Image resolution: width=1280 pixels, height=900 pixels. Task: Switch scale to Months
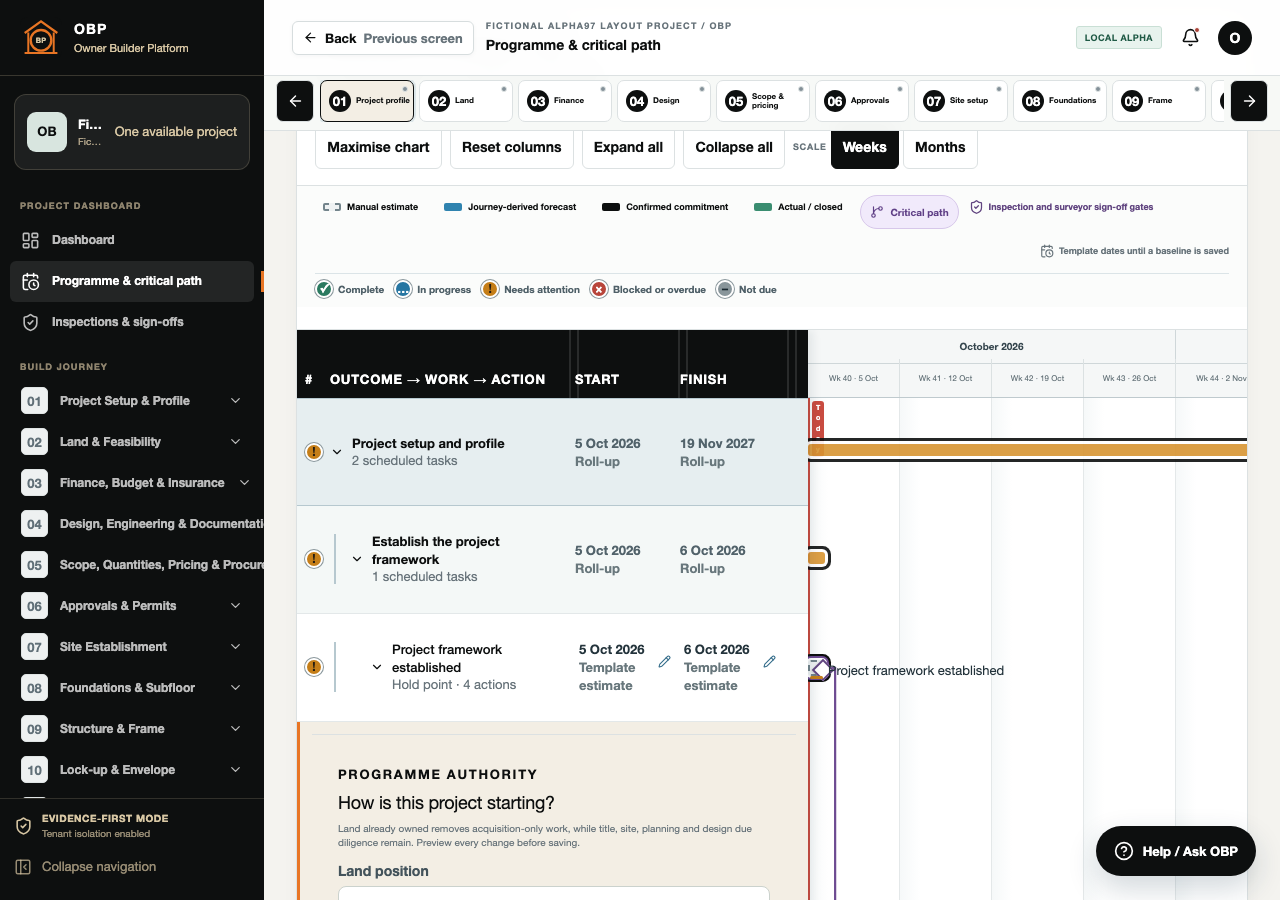coord(940,147)
